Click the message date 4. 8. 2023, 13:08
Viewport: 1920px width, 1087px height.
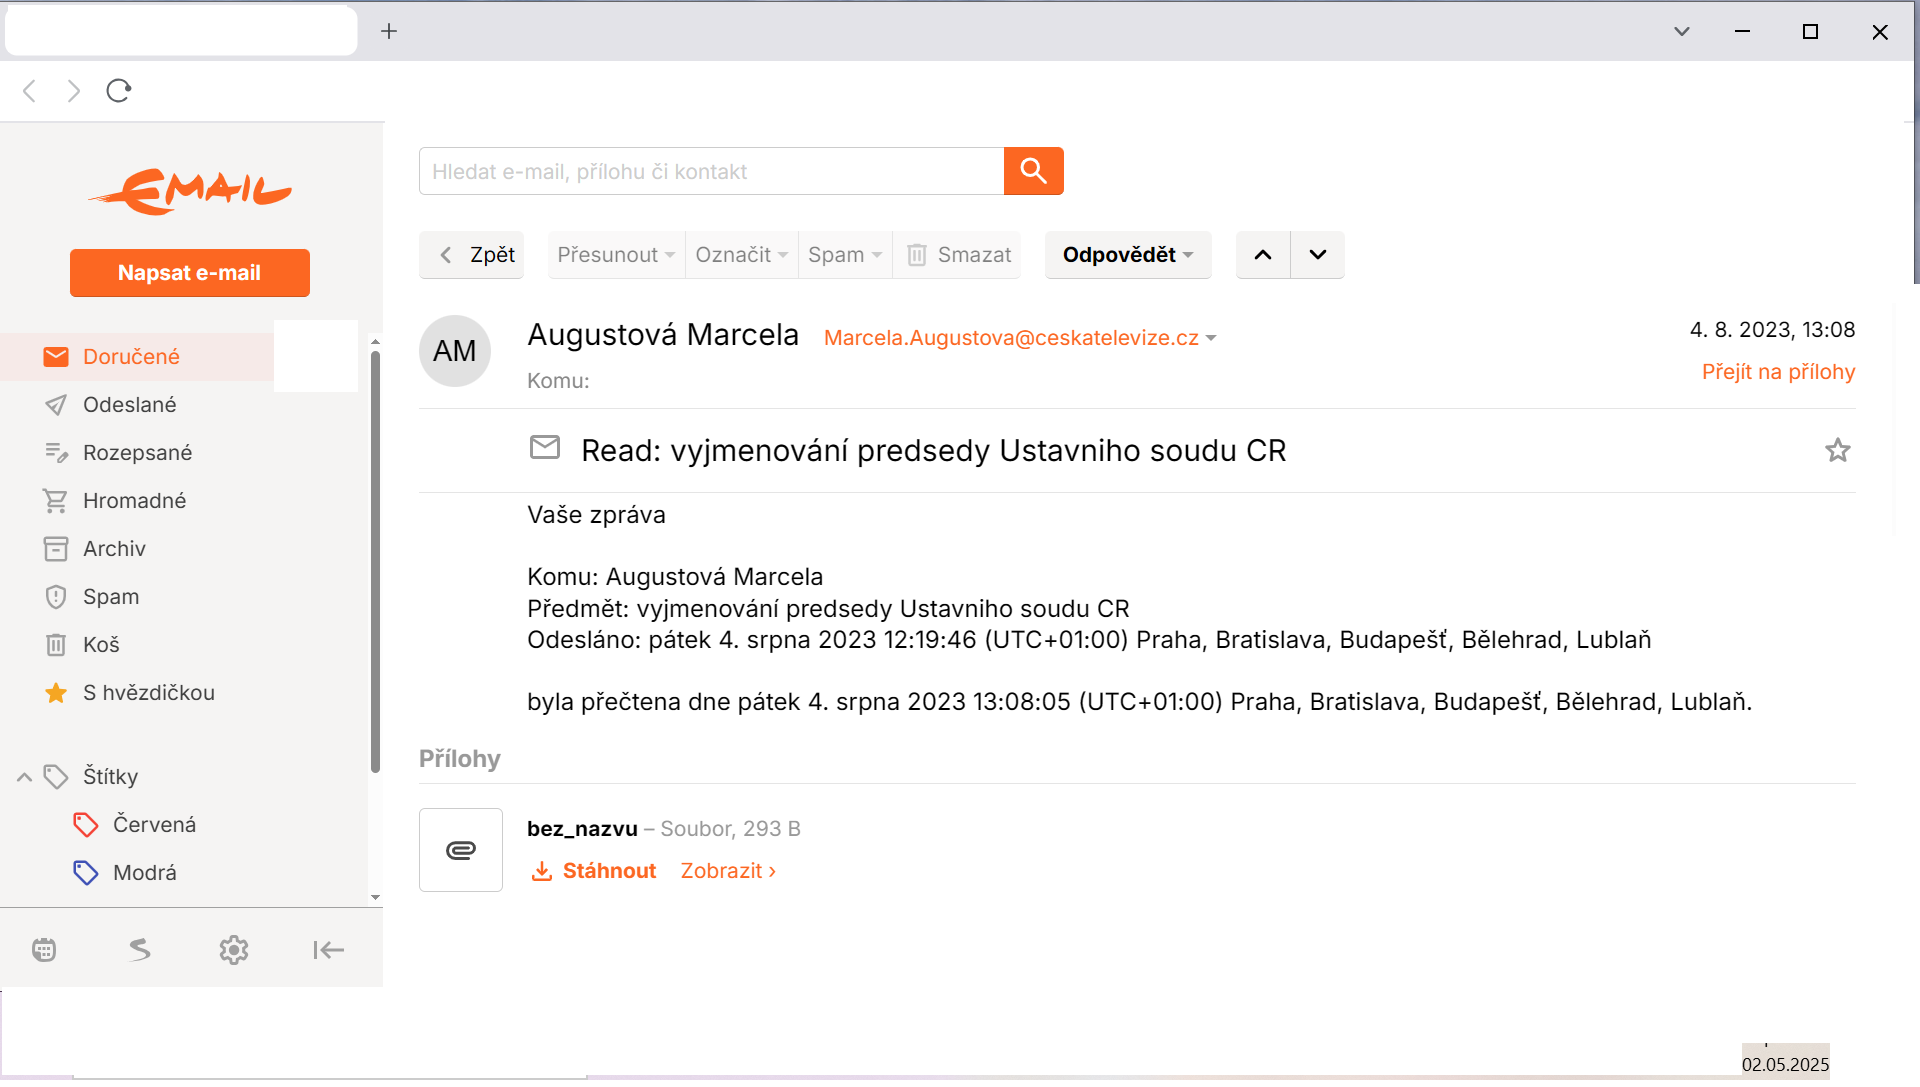[x=1772, y=330]
